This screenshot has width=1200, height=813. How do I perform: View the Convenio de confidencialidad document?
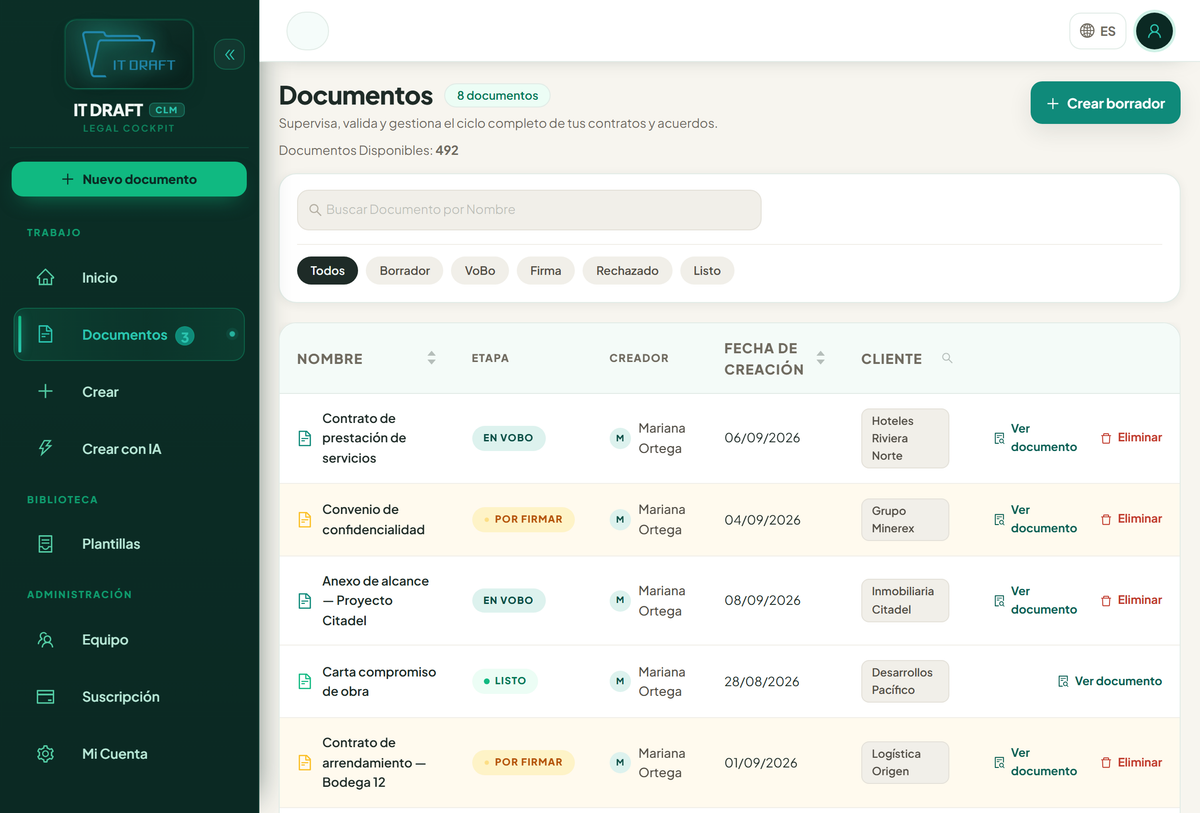point(1035,519)
